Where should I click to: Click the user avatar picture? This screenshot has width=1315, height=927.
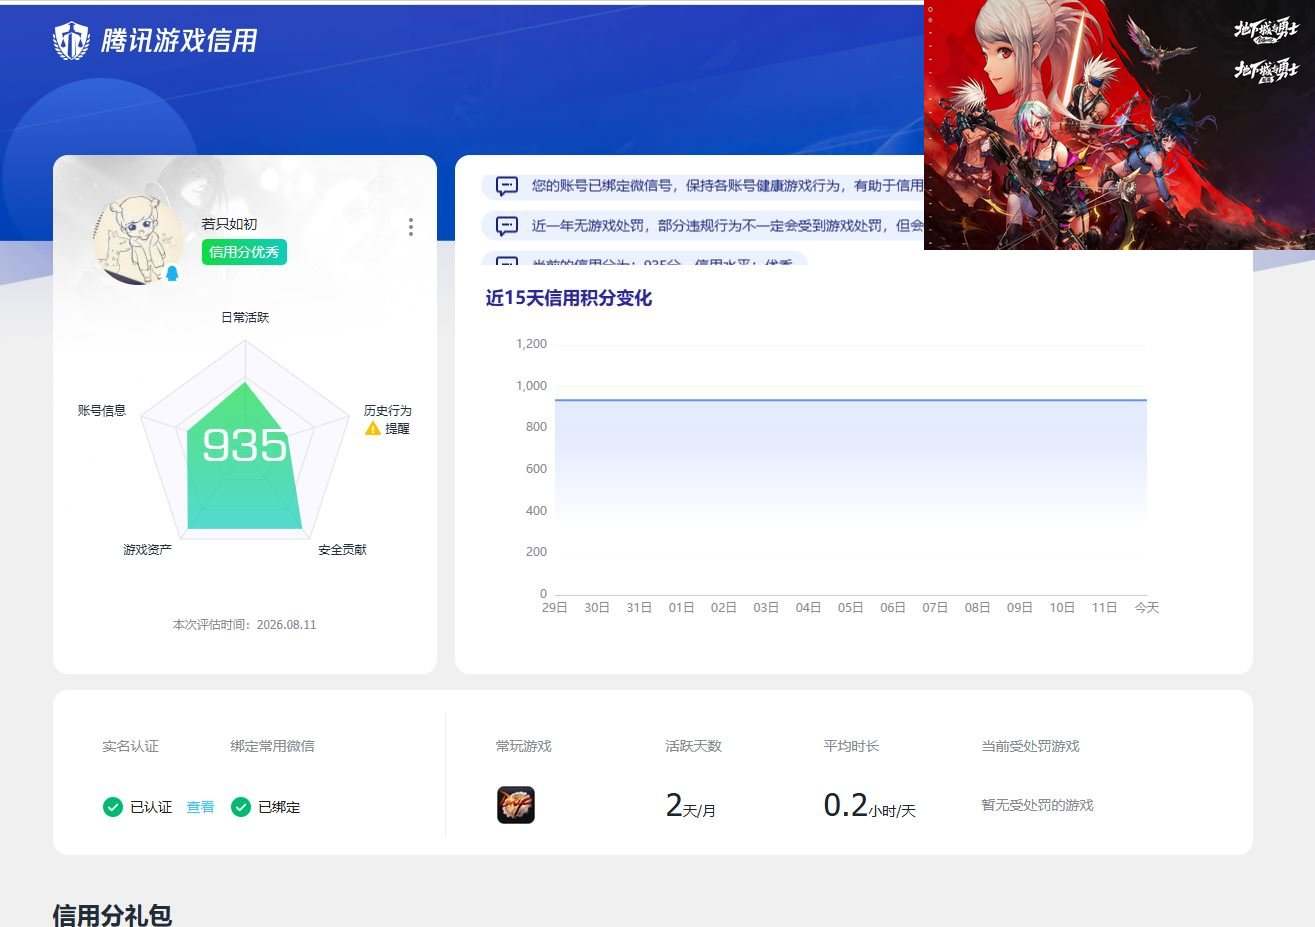[137, 240]
